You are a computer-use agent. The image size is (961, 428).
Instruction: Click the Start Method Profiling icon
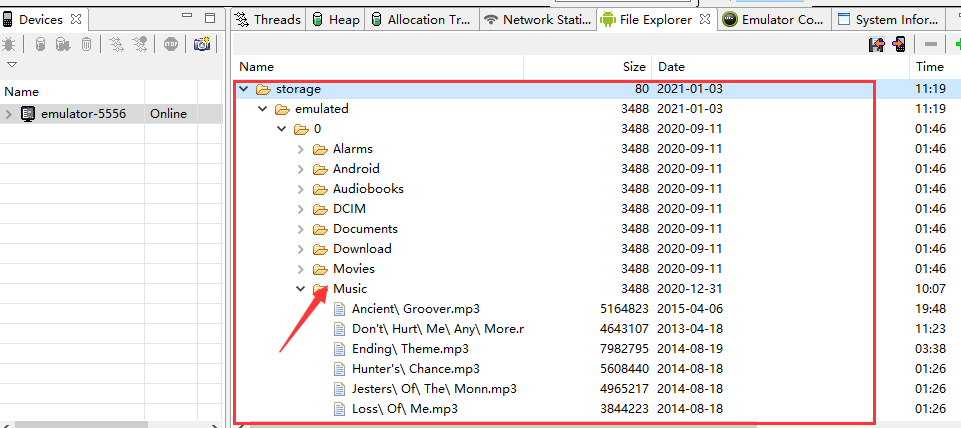coord(140,44)
